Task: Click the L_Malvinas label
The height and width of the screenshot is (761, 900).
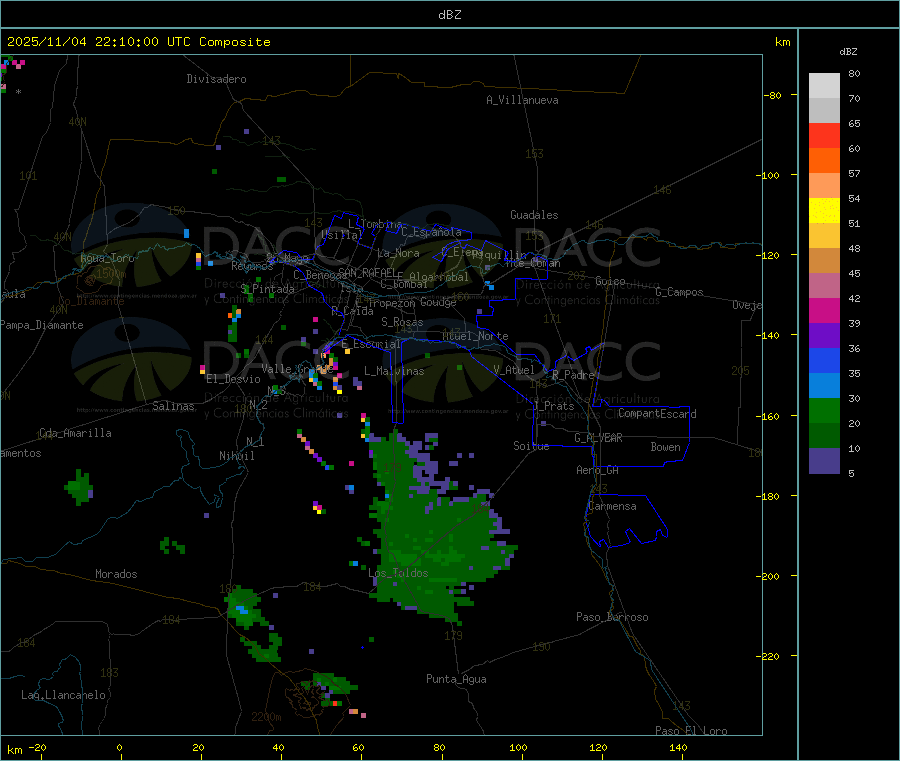Action: click(x=394, y=371)
